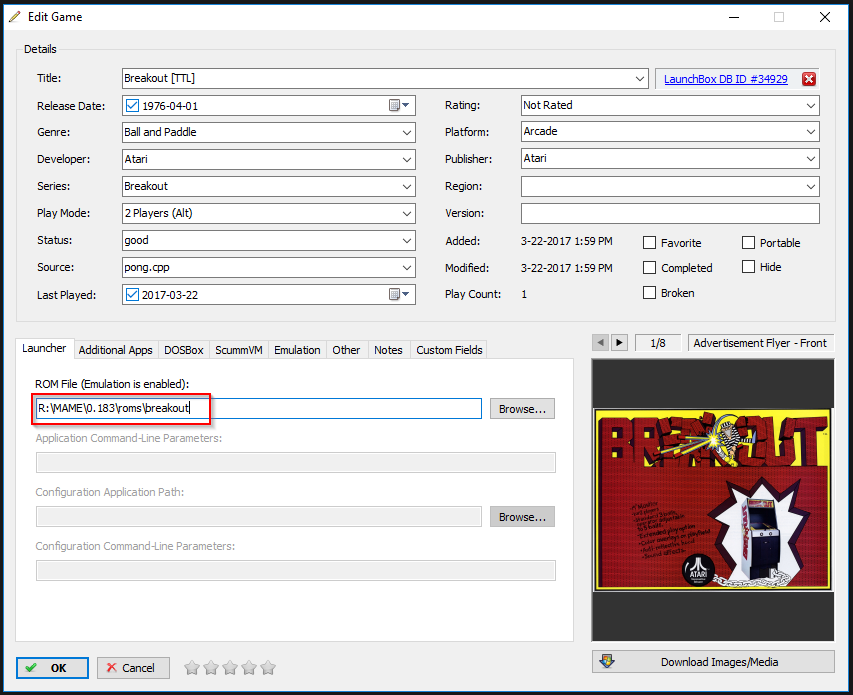Expand the Play Mode dropdown
Screen dimensions: 853x695
tap(406, 214)
